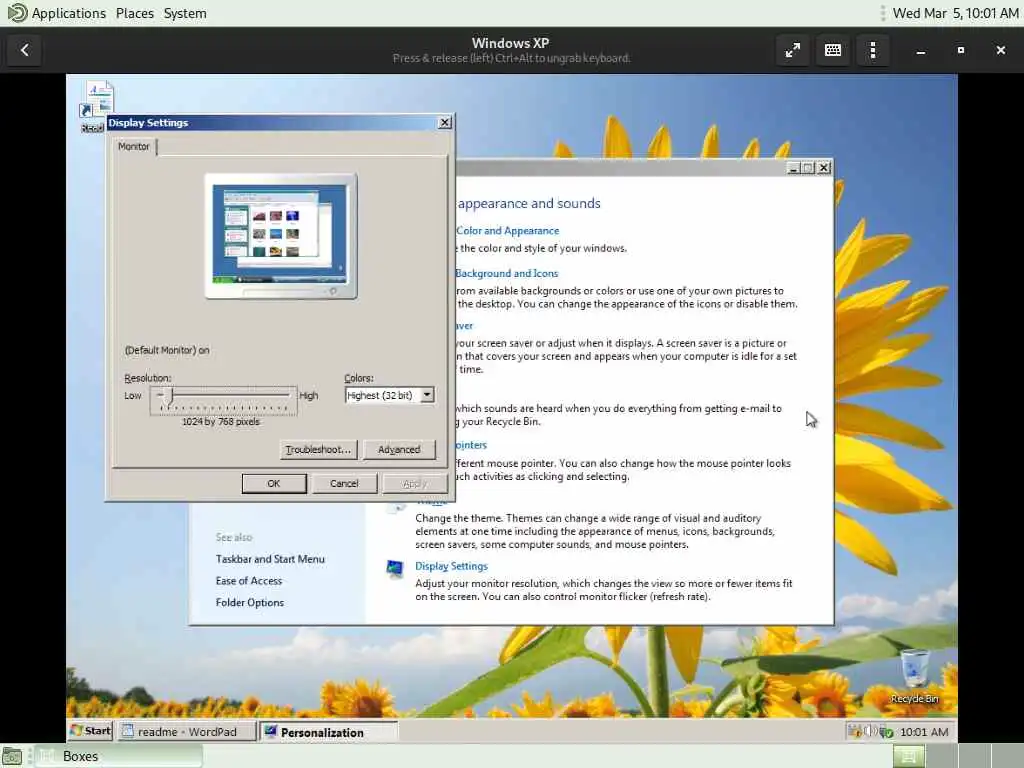
Task: Switch to readme - WordPad taskbar button
Action: (187, 731)
